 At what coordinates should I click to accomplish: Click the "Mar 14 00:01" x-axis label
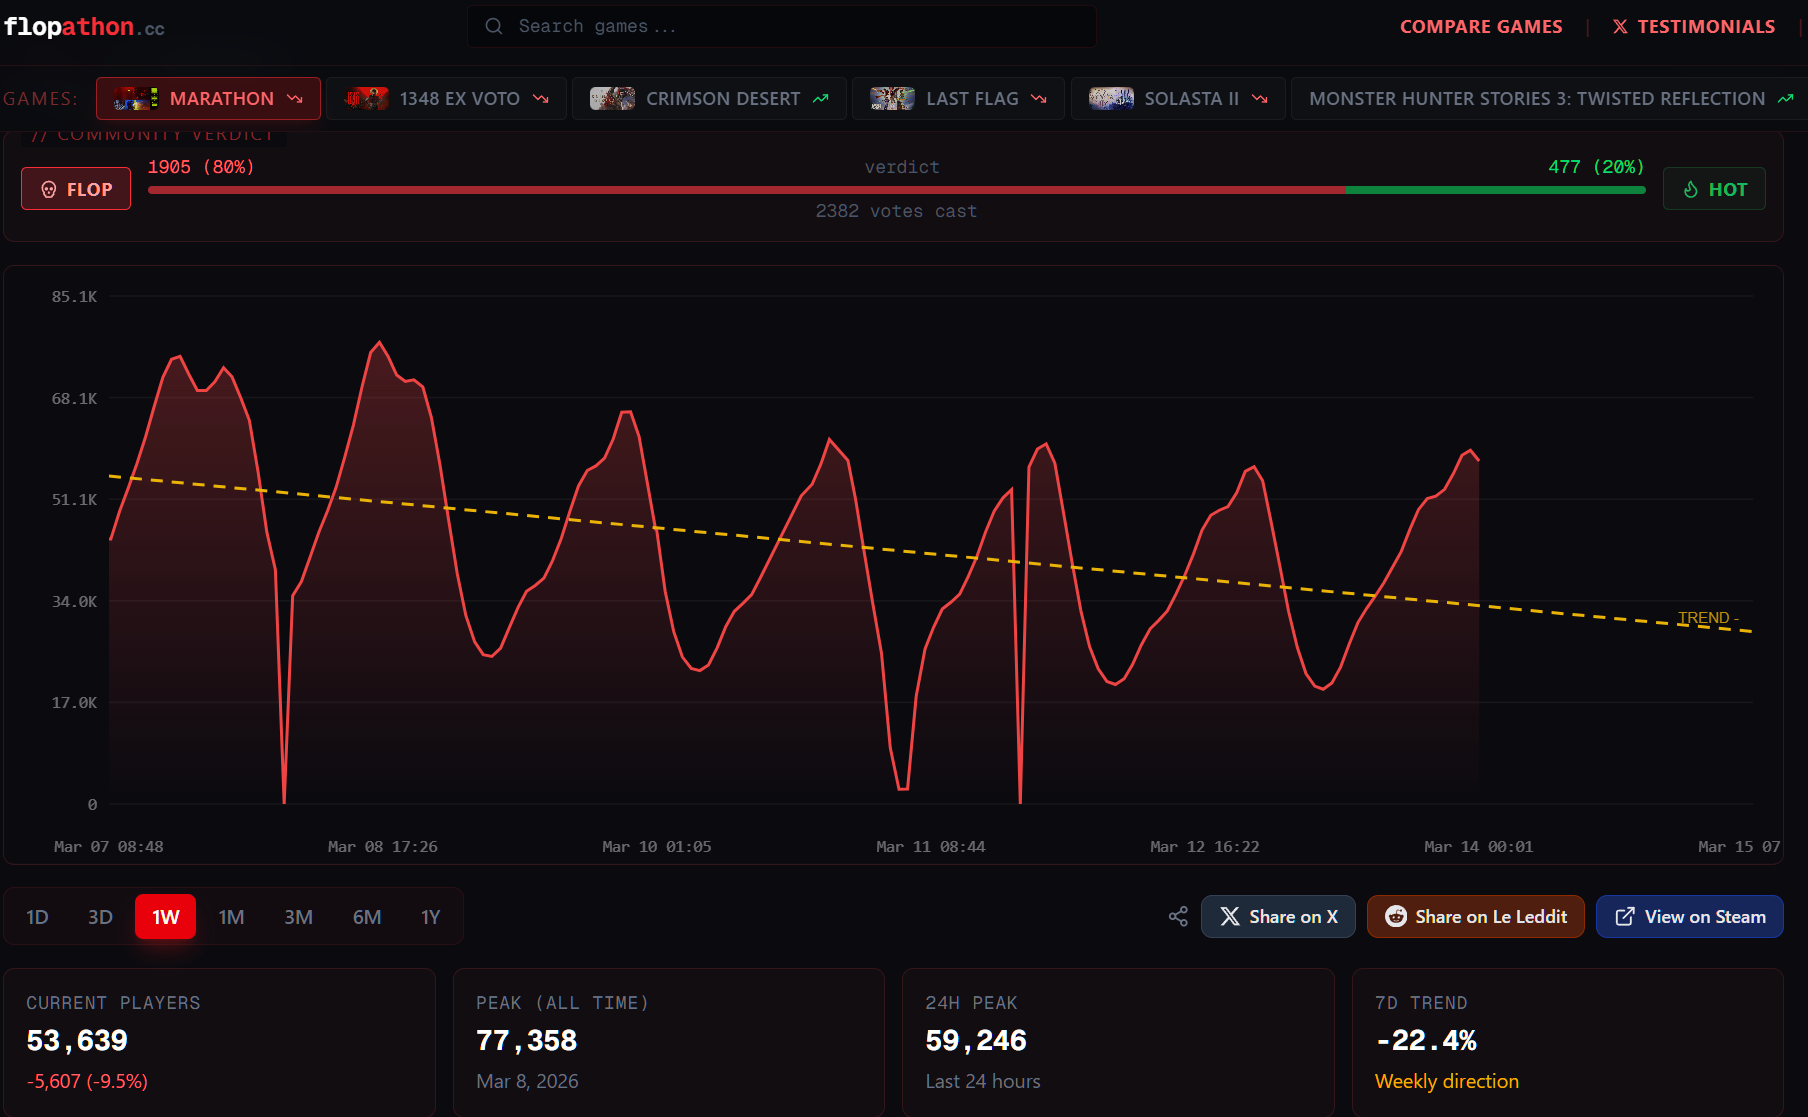[1479, 847]
